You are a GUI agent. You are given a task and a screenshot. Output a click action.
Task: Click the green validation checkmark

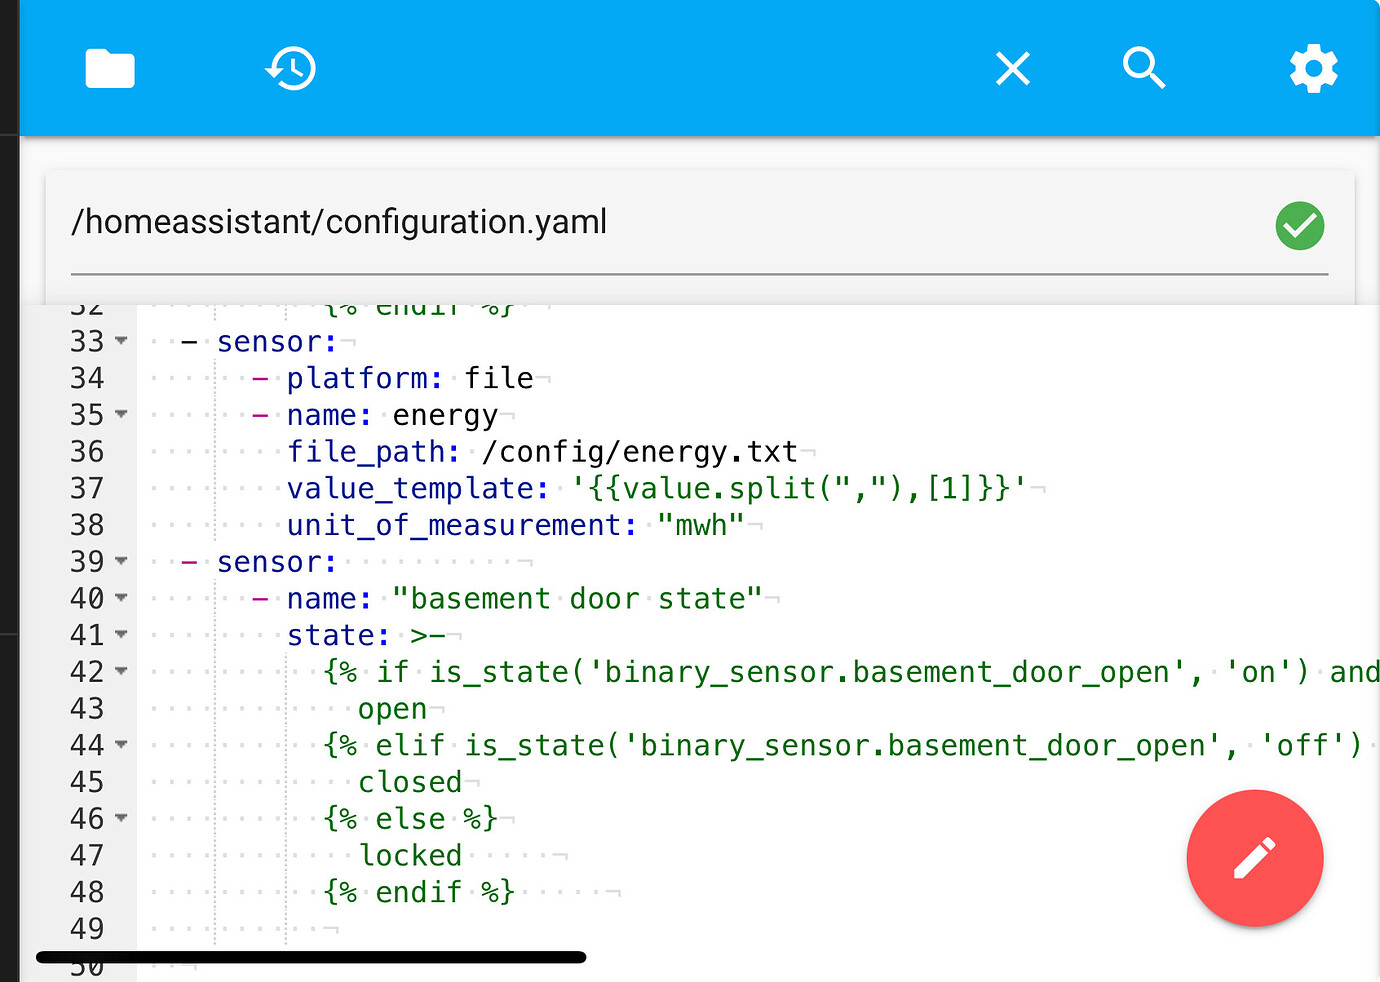1299,226
